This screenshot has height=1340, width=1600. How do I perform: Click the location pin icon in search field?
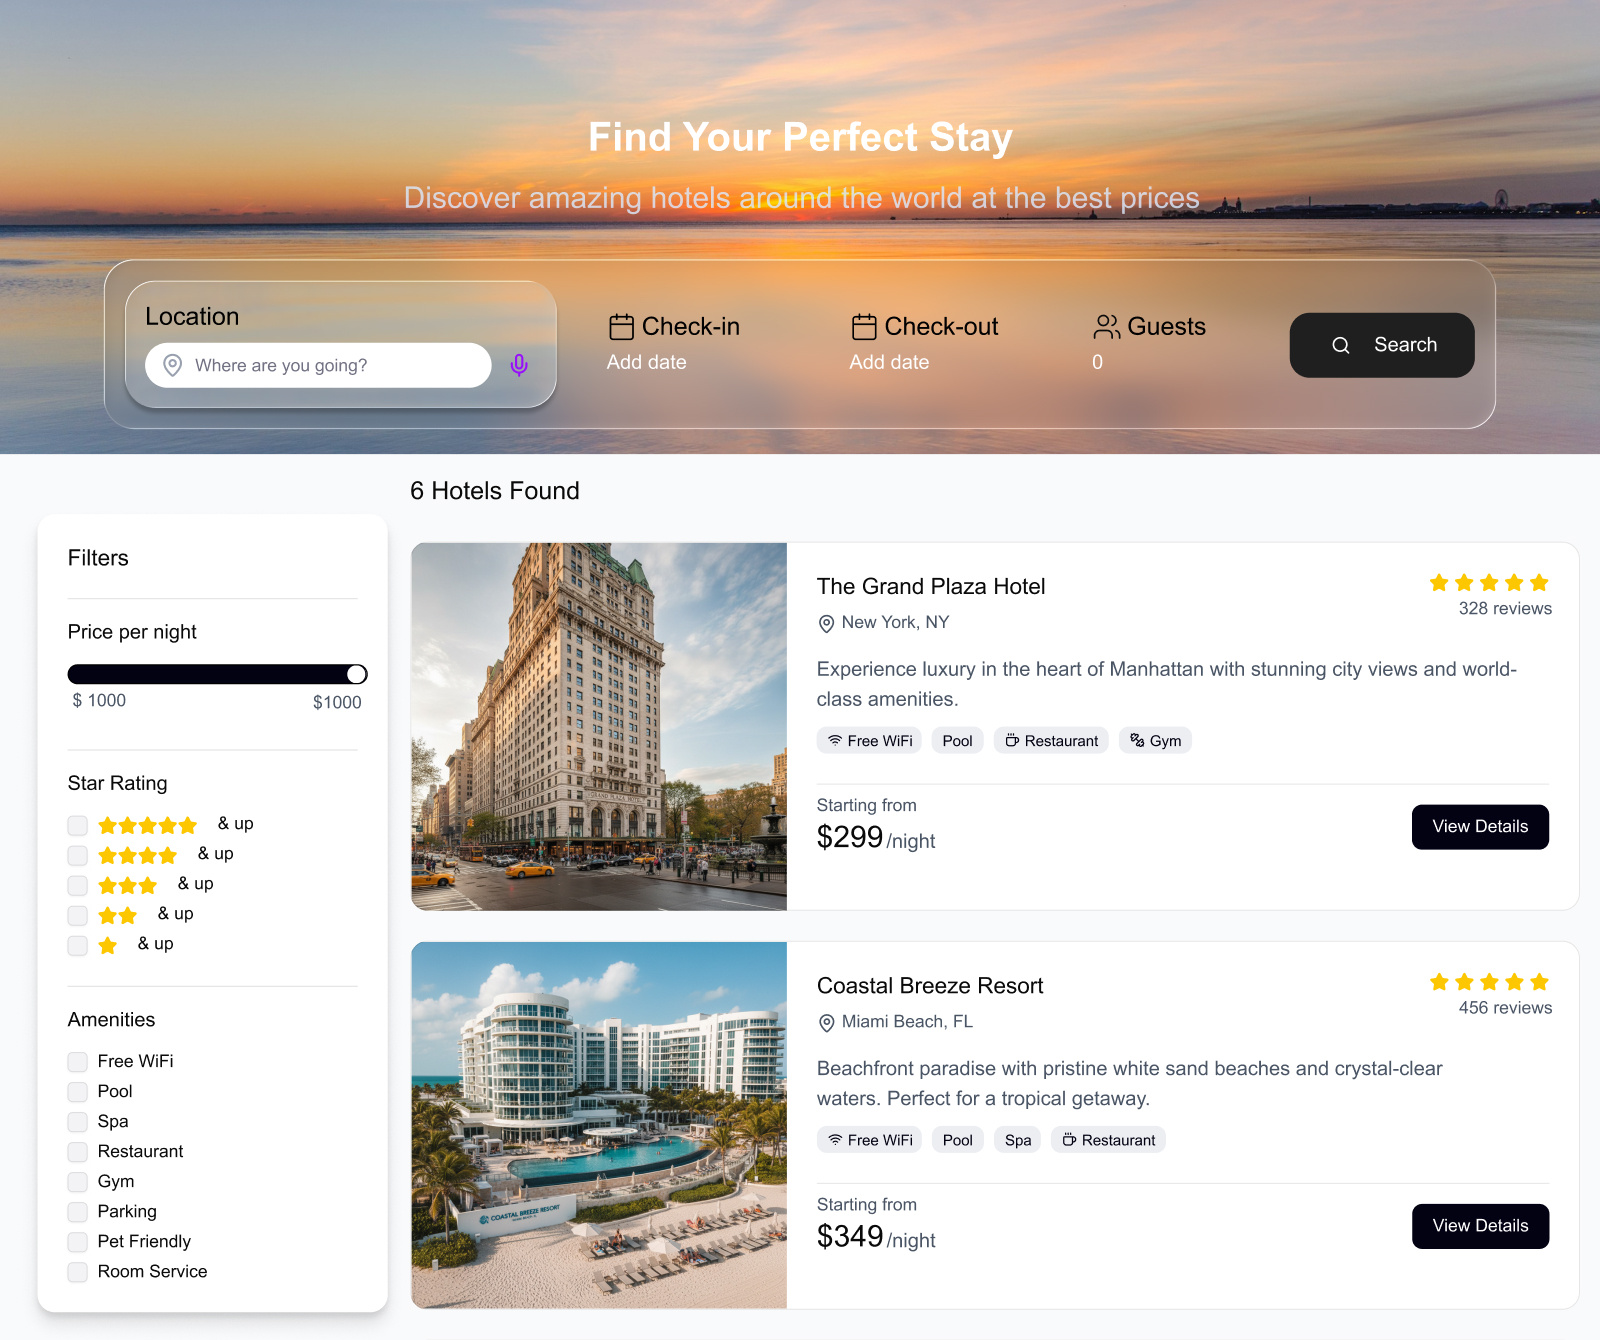(173, 365)
